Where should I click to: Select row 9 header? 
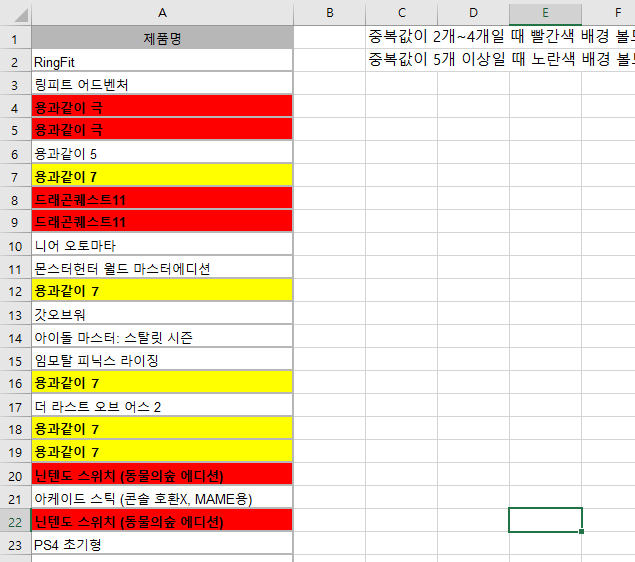tap(15, 221)
